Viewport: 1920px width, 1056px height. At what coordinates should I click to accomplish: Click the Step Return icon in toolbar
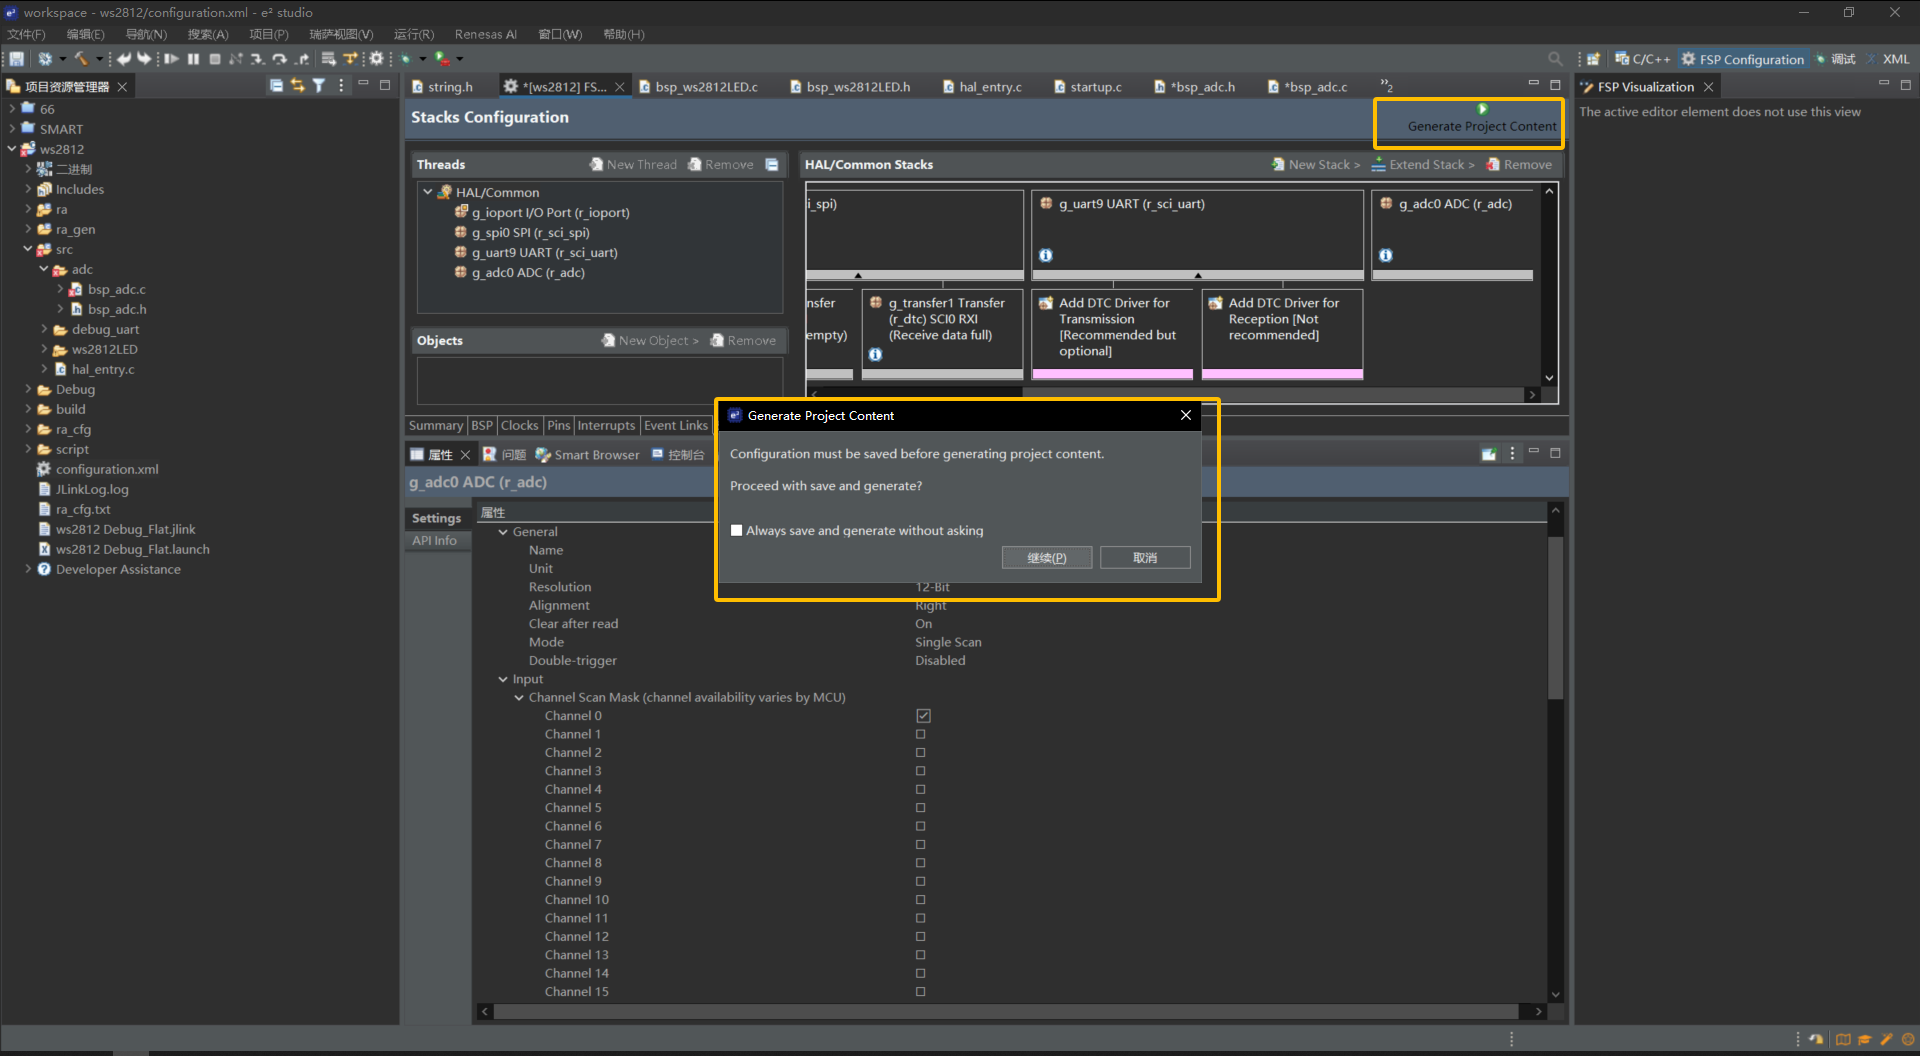pos(301,59)
